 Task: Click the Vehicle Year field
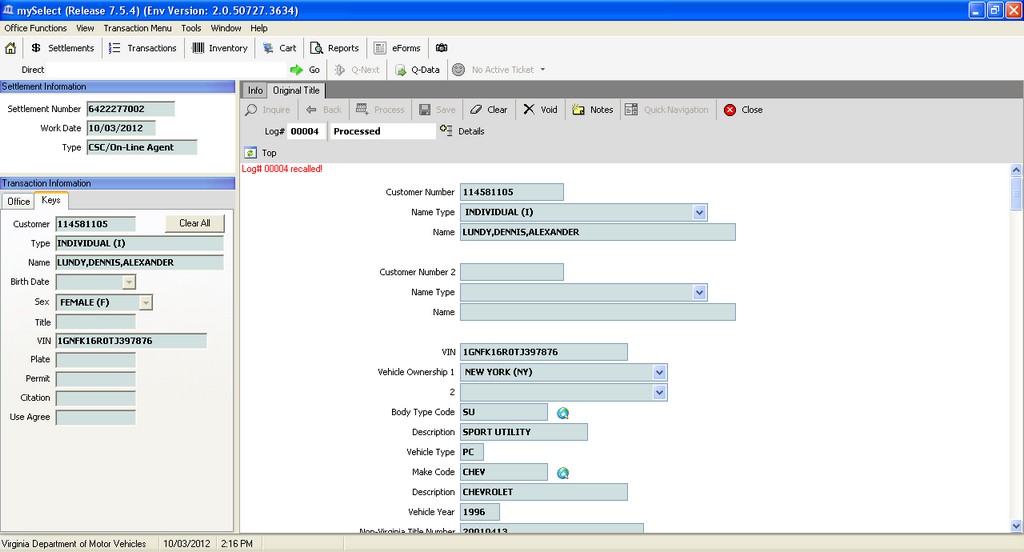click(479, 512)
